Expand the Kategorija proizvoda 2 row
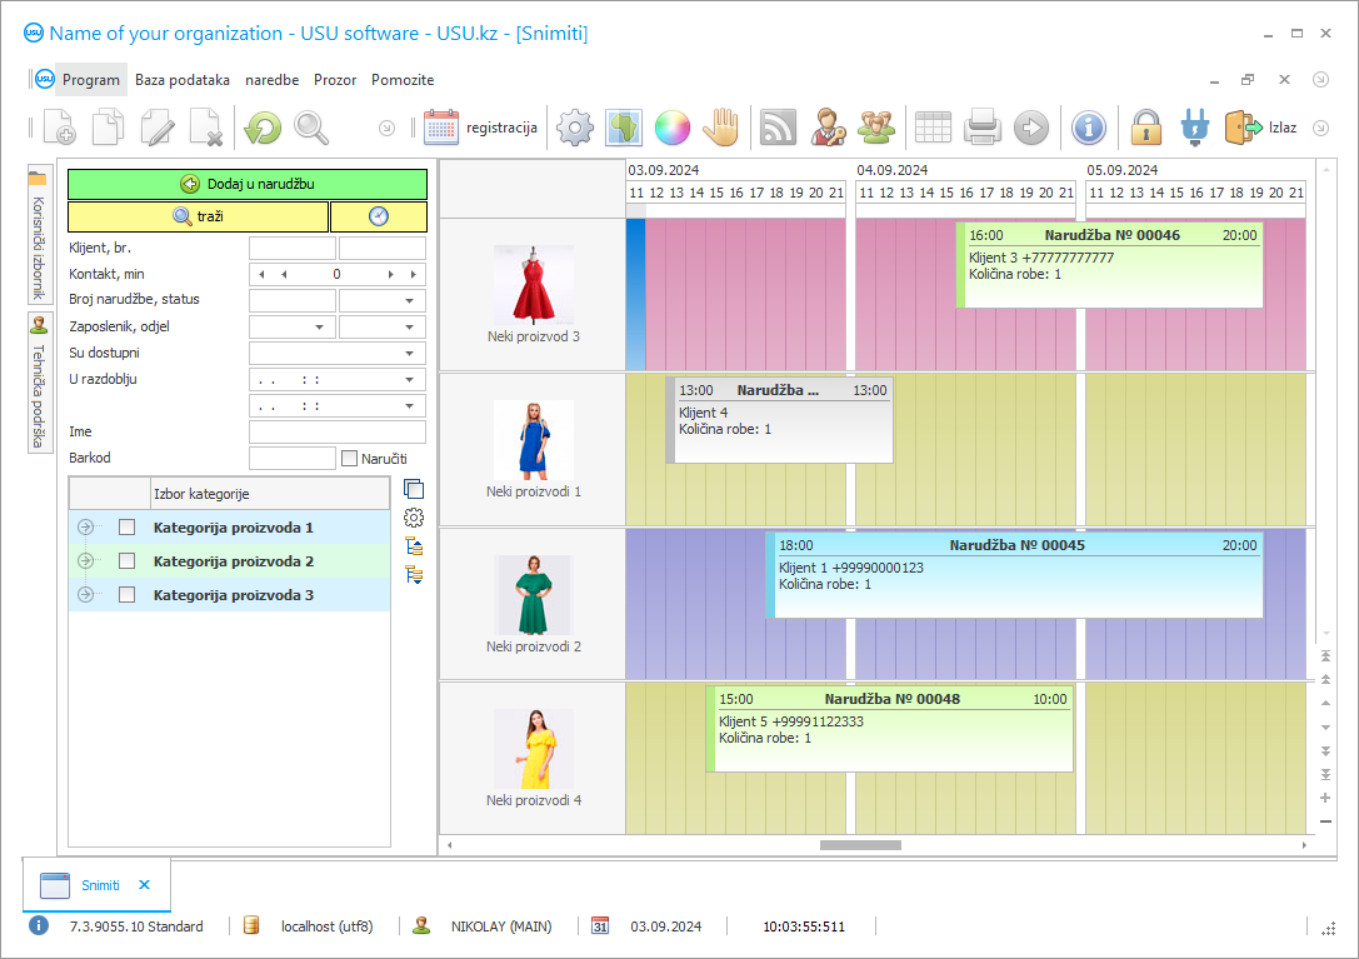Viewport: 1359px width, 959px height. click(85, 561)
